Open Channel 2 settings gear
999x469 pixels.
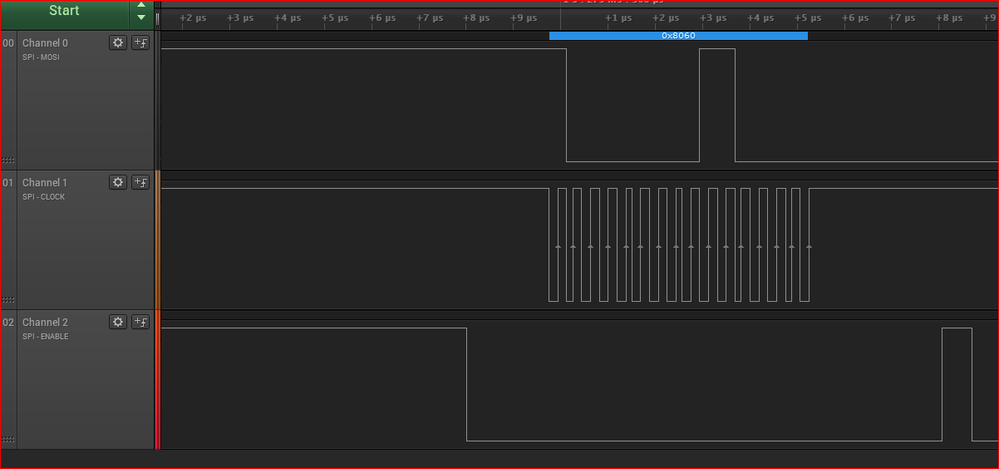[x=118, y=322]
